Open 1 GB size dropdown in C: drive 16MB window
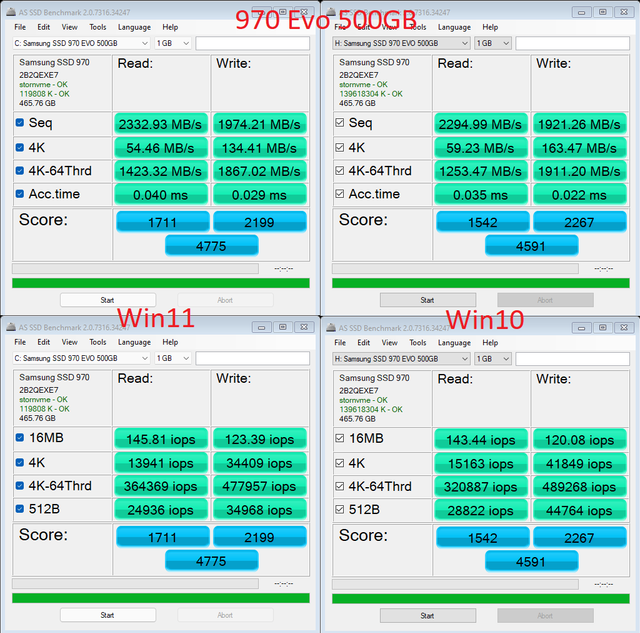Viewport: 640px width, 633px height. point(173,358)
